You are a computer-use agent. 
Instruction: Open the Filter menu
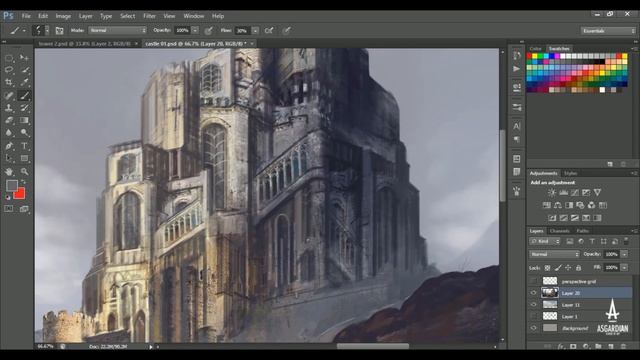(x=149, y=16)
